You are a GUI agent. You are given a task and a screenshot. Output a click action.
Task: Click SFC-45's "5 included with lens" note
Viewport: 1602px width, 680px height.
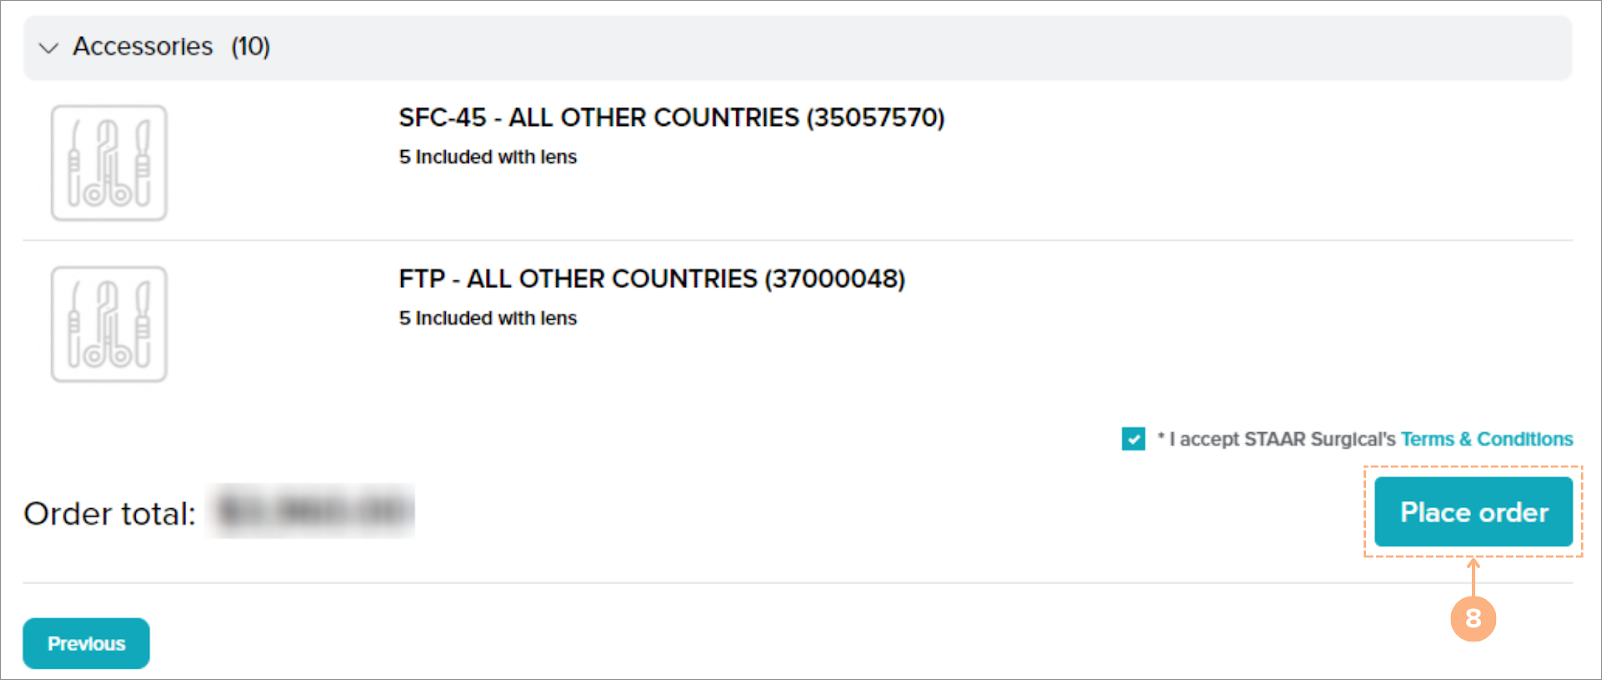(x=488, y=157)
